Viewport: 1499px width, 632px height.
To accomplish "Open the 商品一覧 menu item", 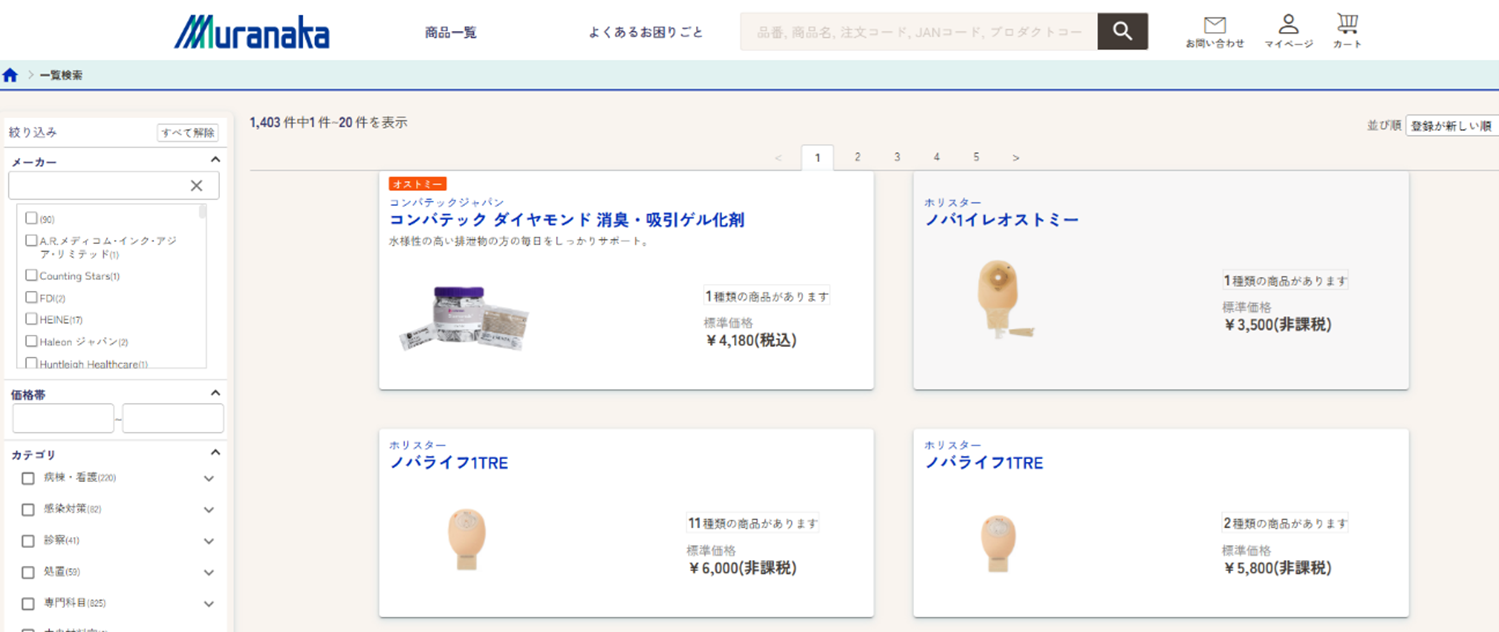I will click(x=450, y=31).
